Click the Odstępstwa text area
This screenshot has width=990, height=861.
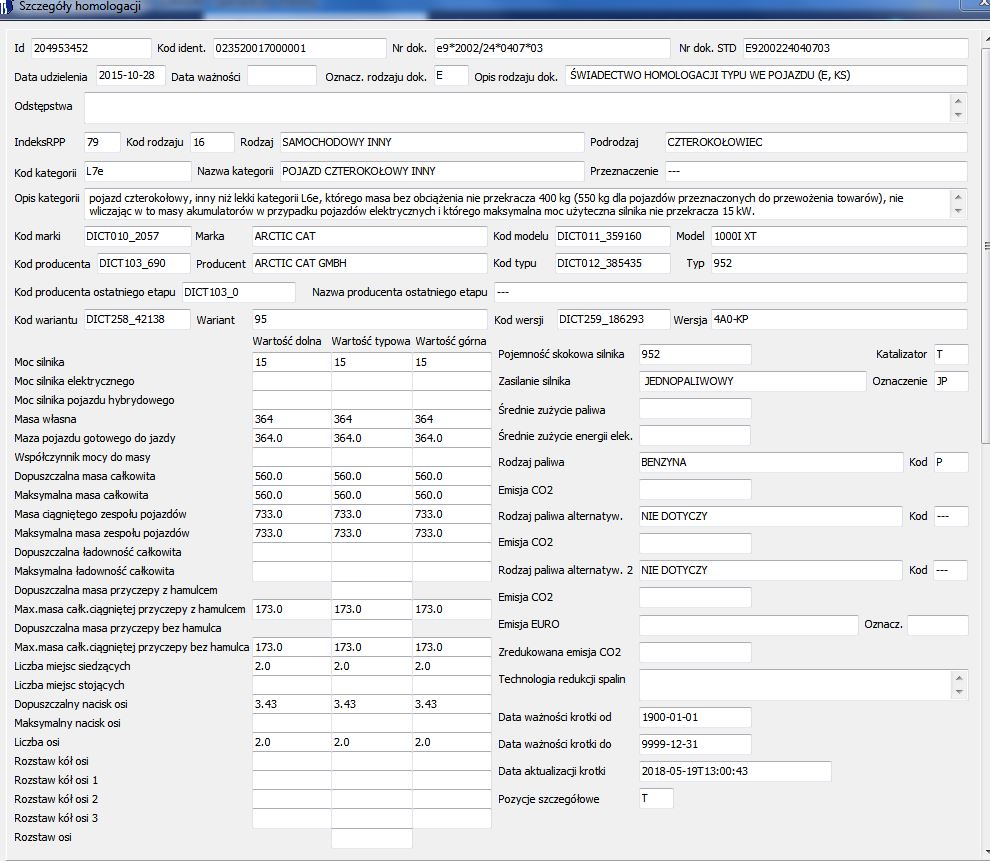click(x=516, y=108)
